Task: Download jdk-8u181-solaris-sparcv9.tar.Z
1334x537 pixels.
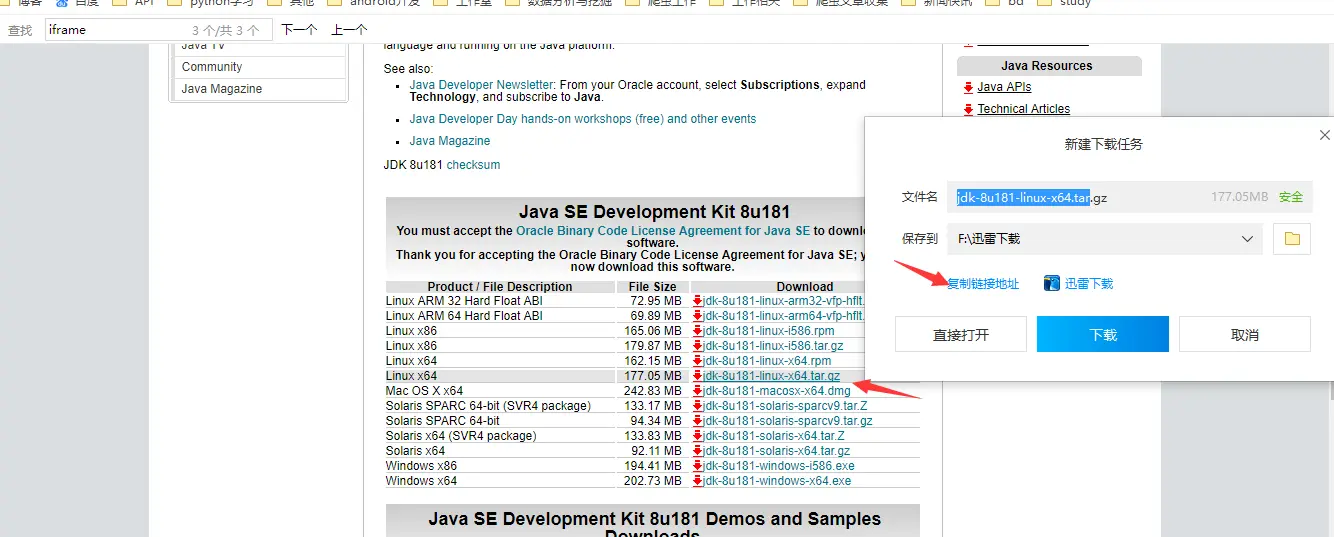Action: click(785, 406)
